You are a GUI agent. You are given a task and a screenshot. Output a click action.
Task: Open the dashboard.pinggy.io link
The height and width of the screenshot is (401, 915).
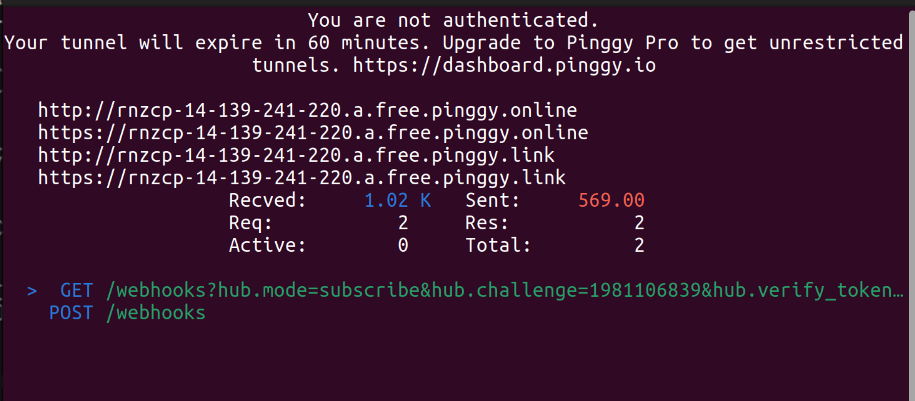tap(505, 66)
